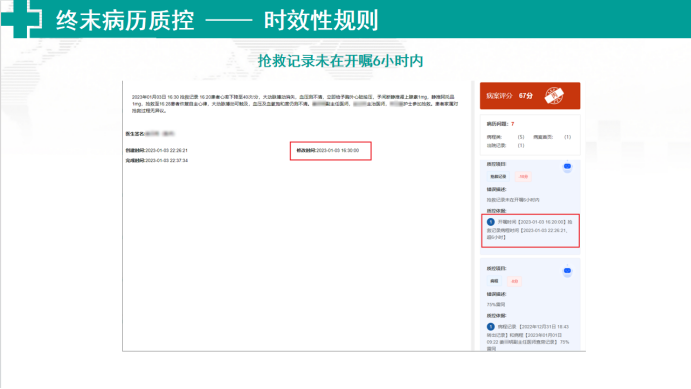
Task: Click the 创建时间 2023-01-03 22:26:21 field
Action: click(156, 151)
